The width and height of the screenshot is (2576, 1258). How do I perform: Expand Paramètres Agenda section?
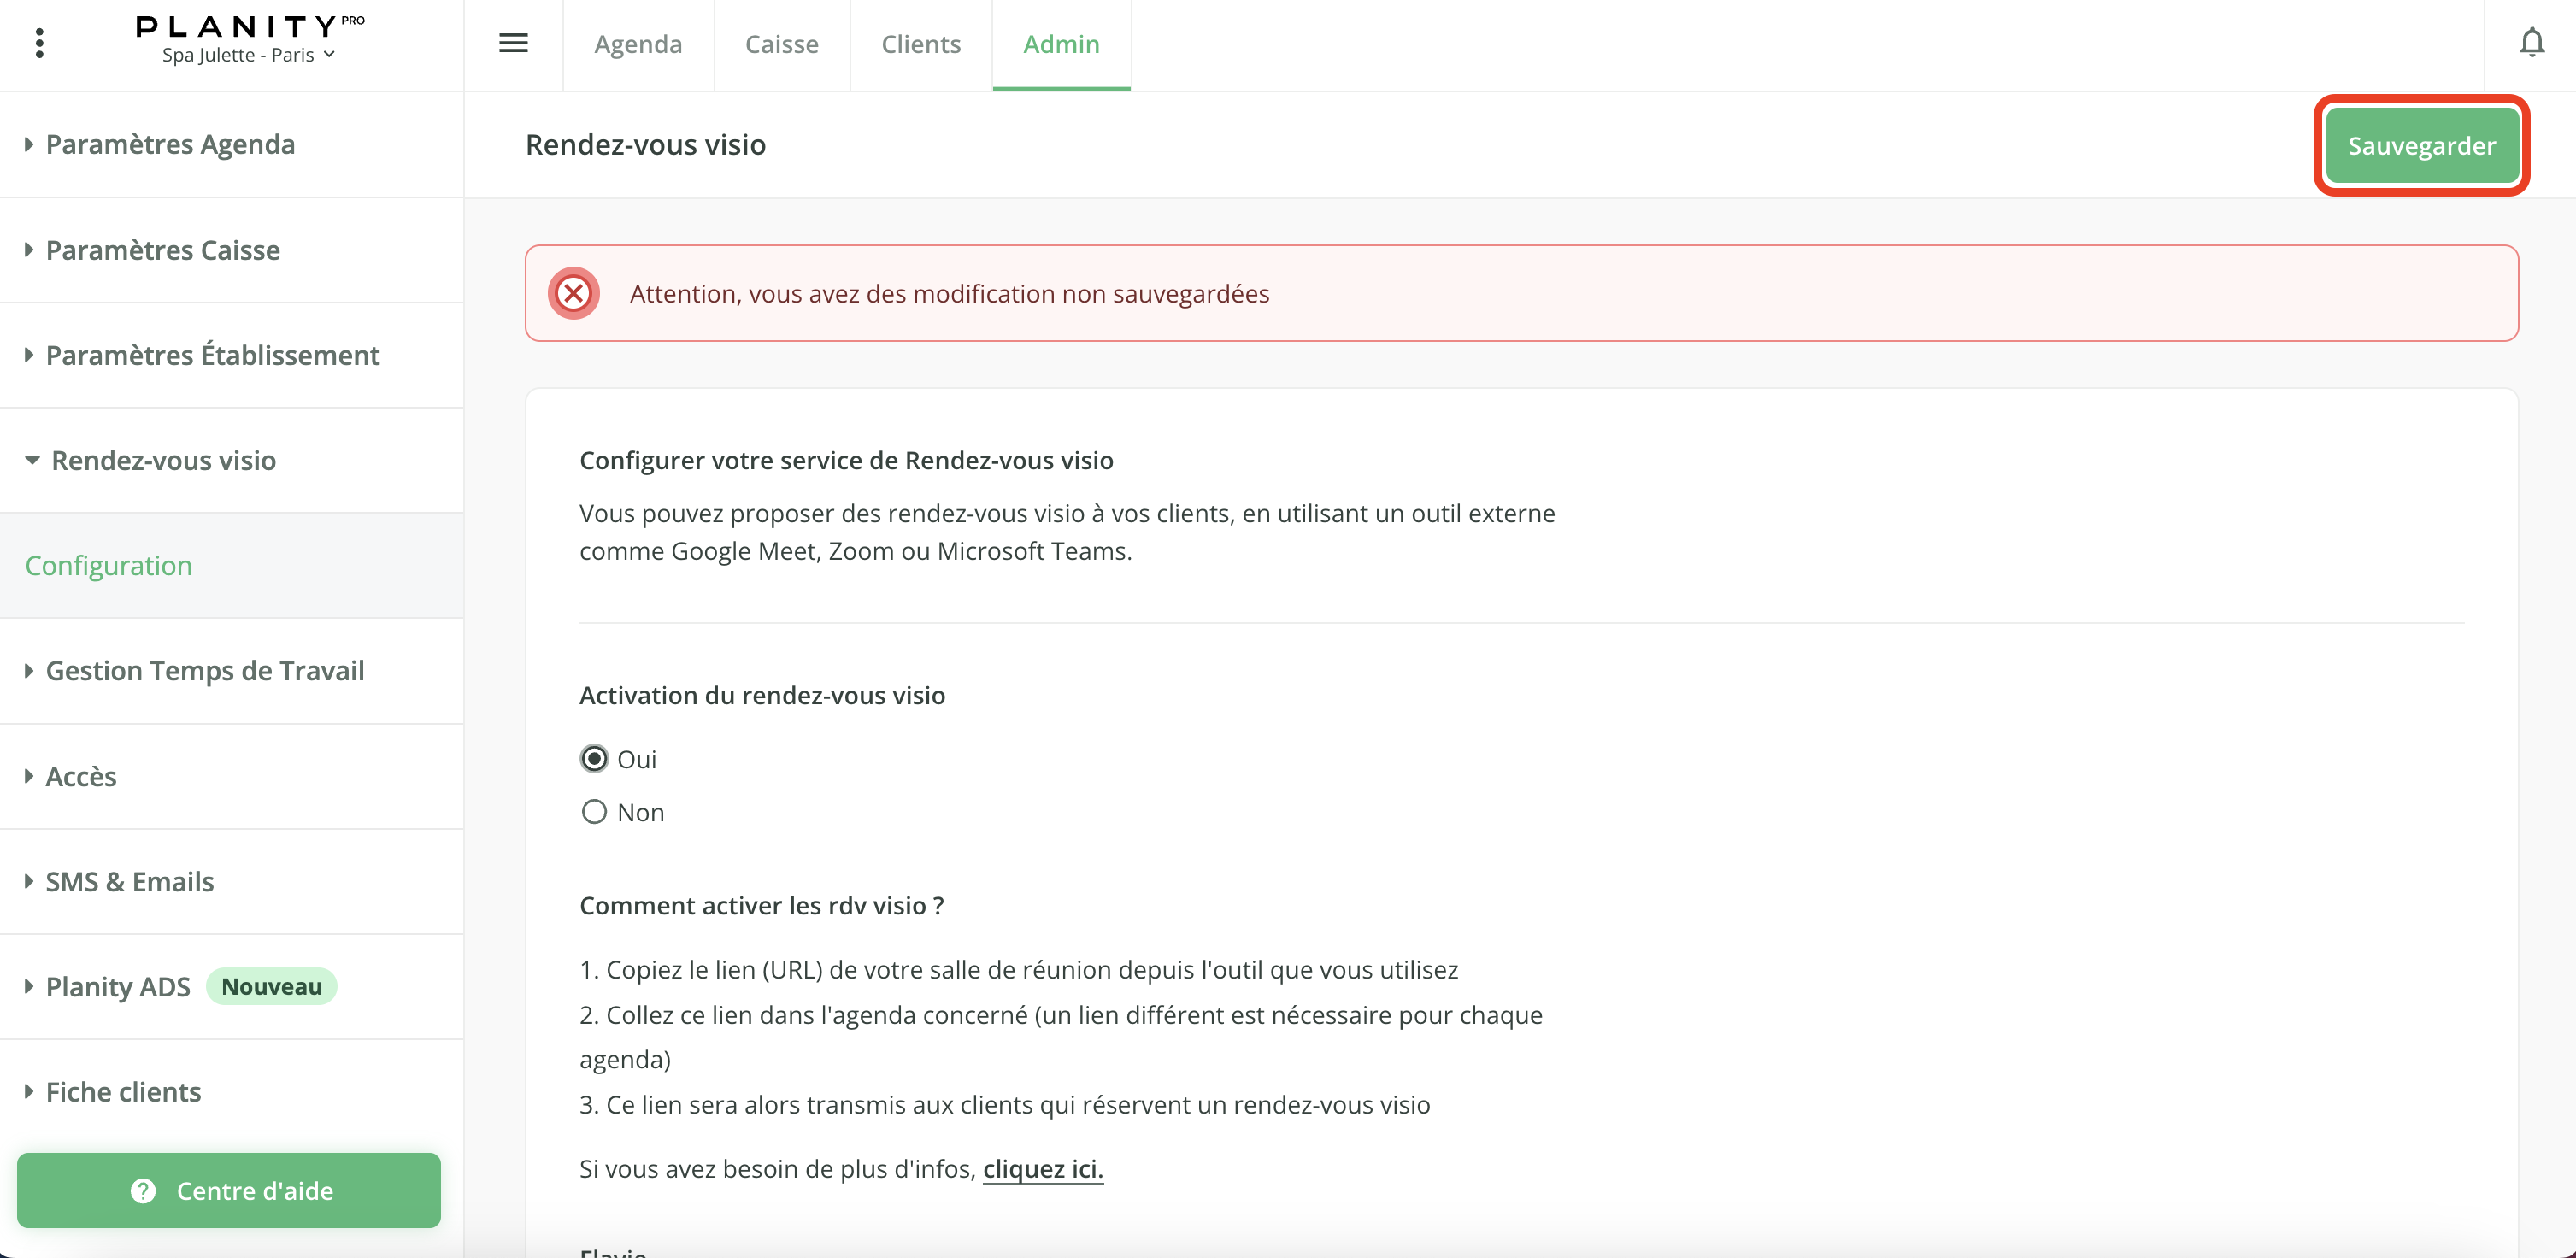pos(170,145)
